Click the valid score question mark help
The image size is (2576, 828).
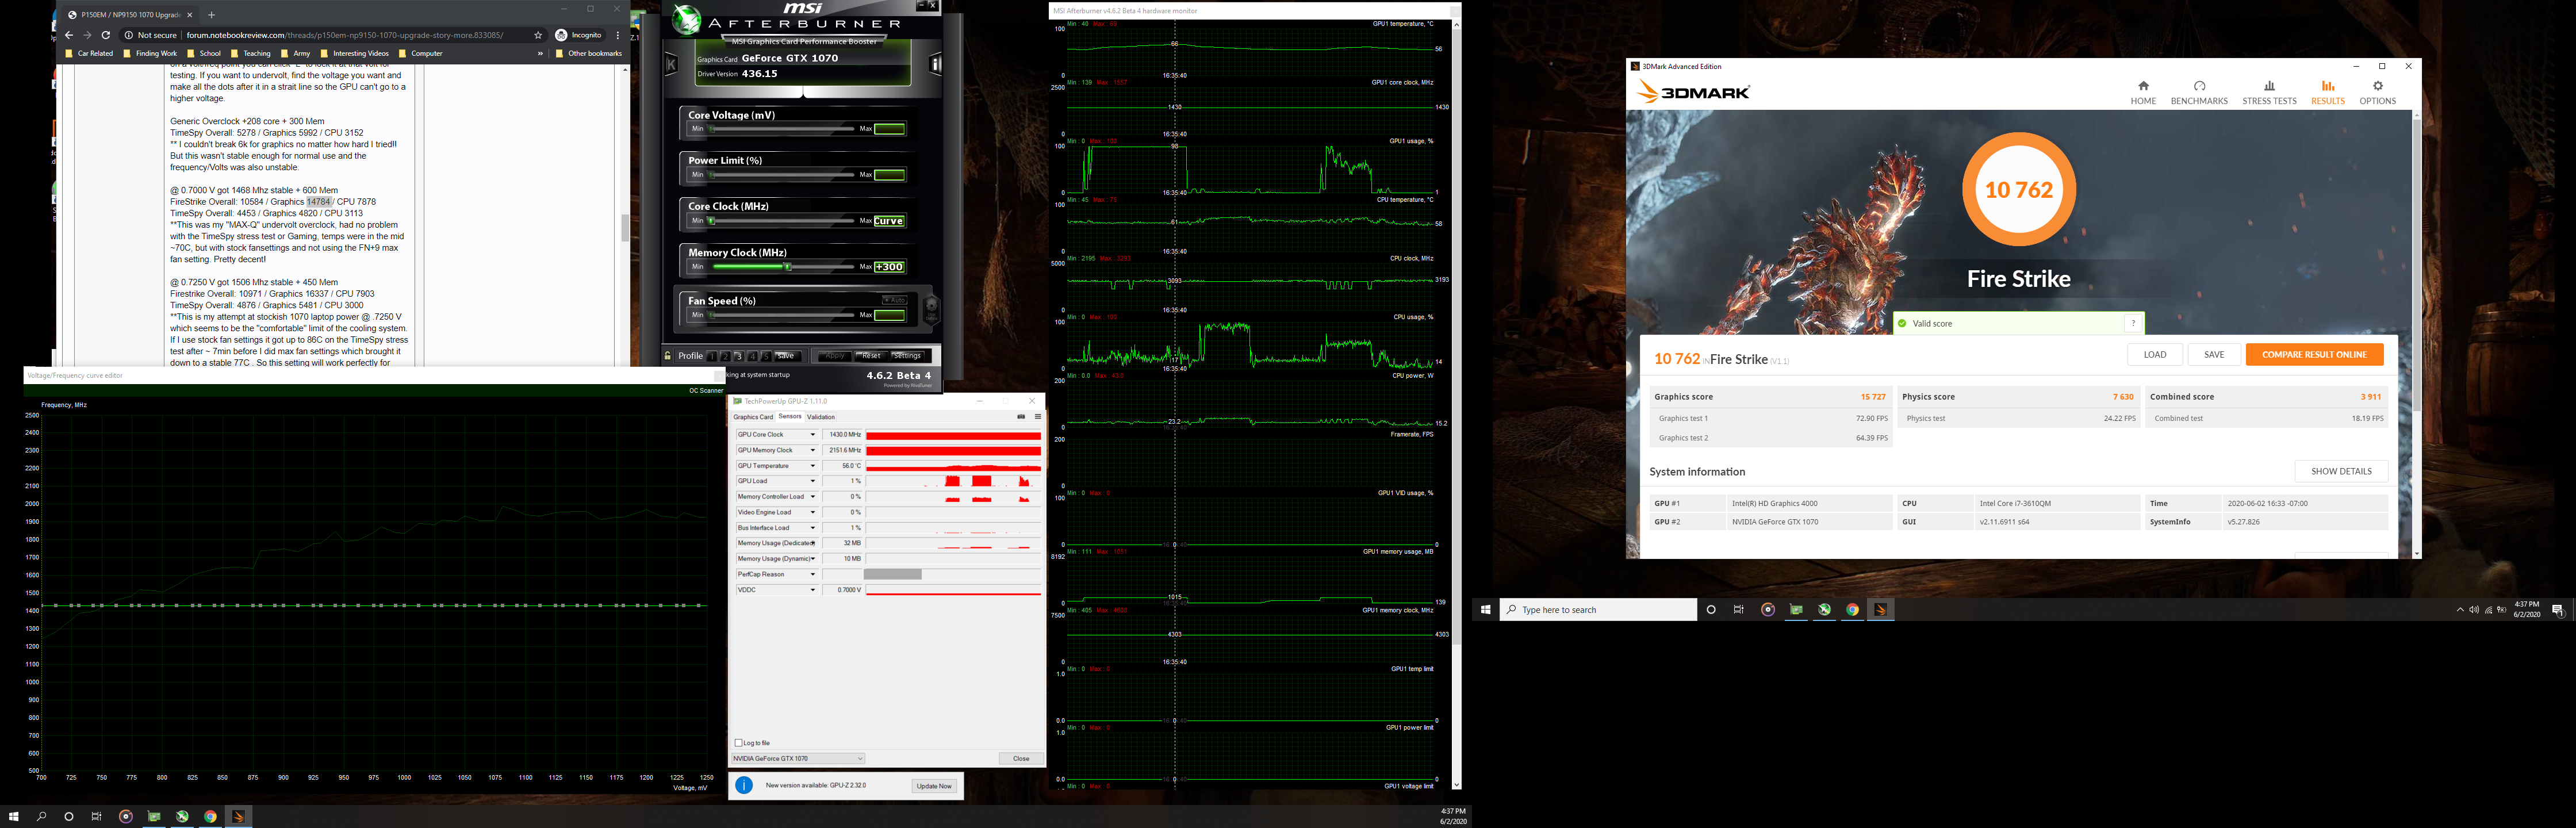(2133, 323)
